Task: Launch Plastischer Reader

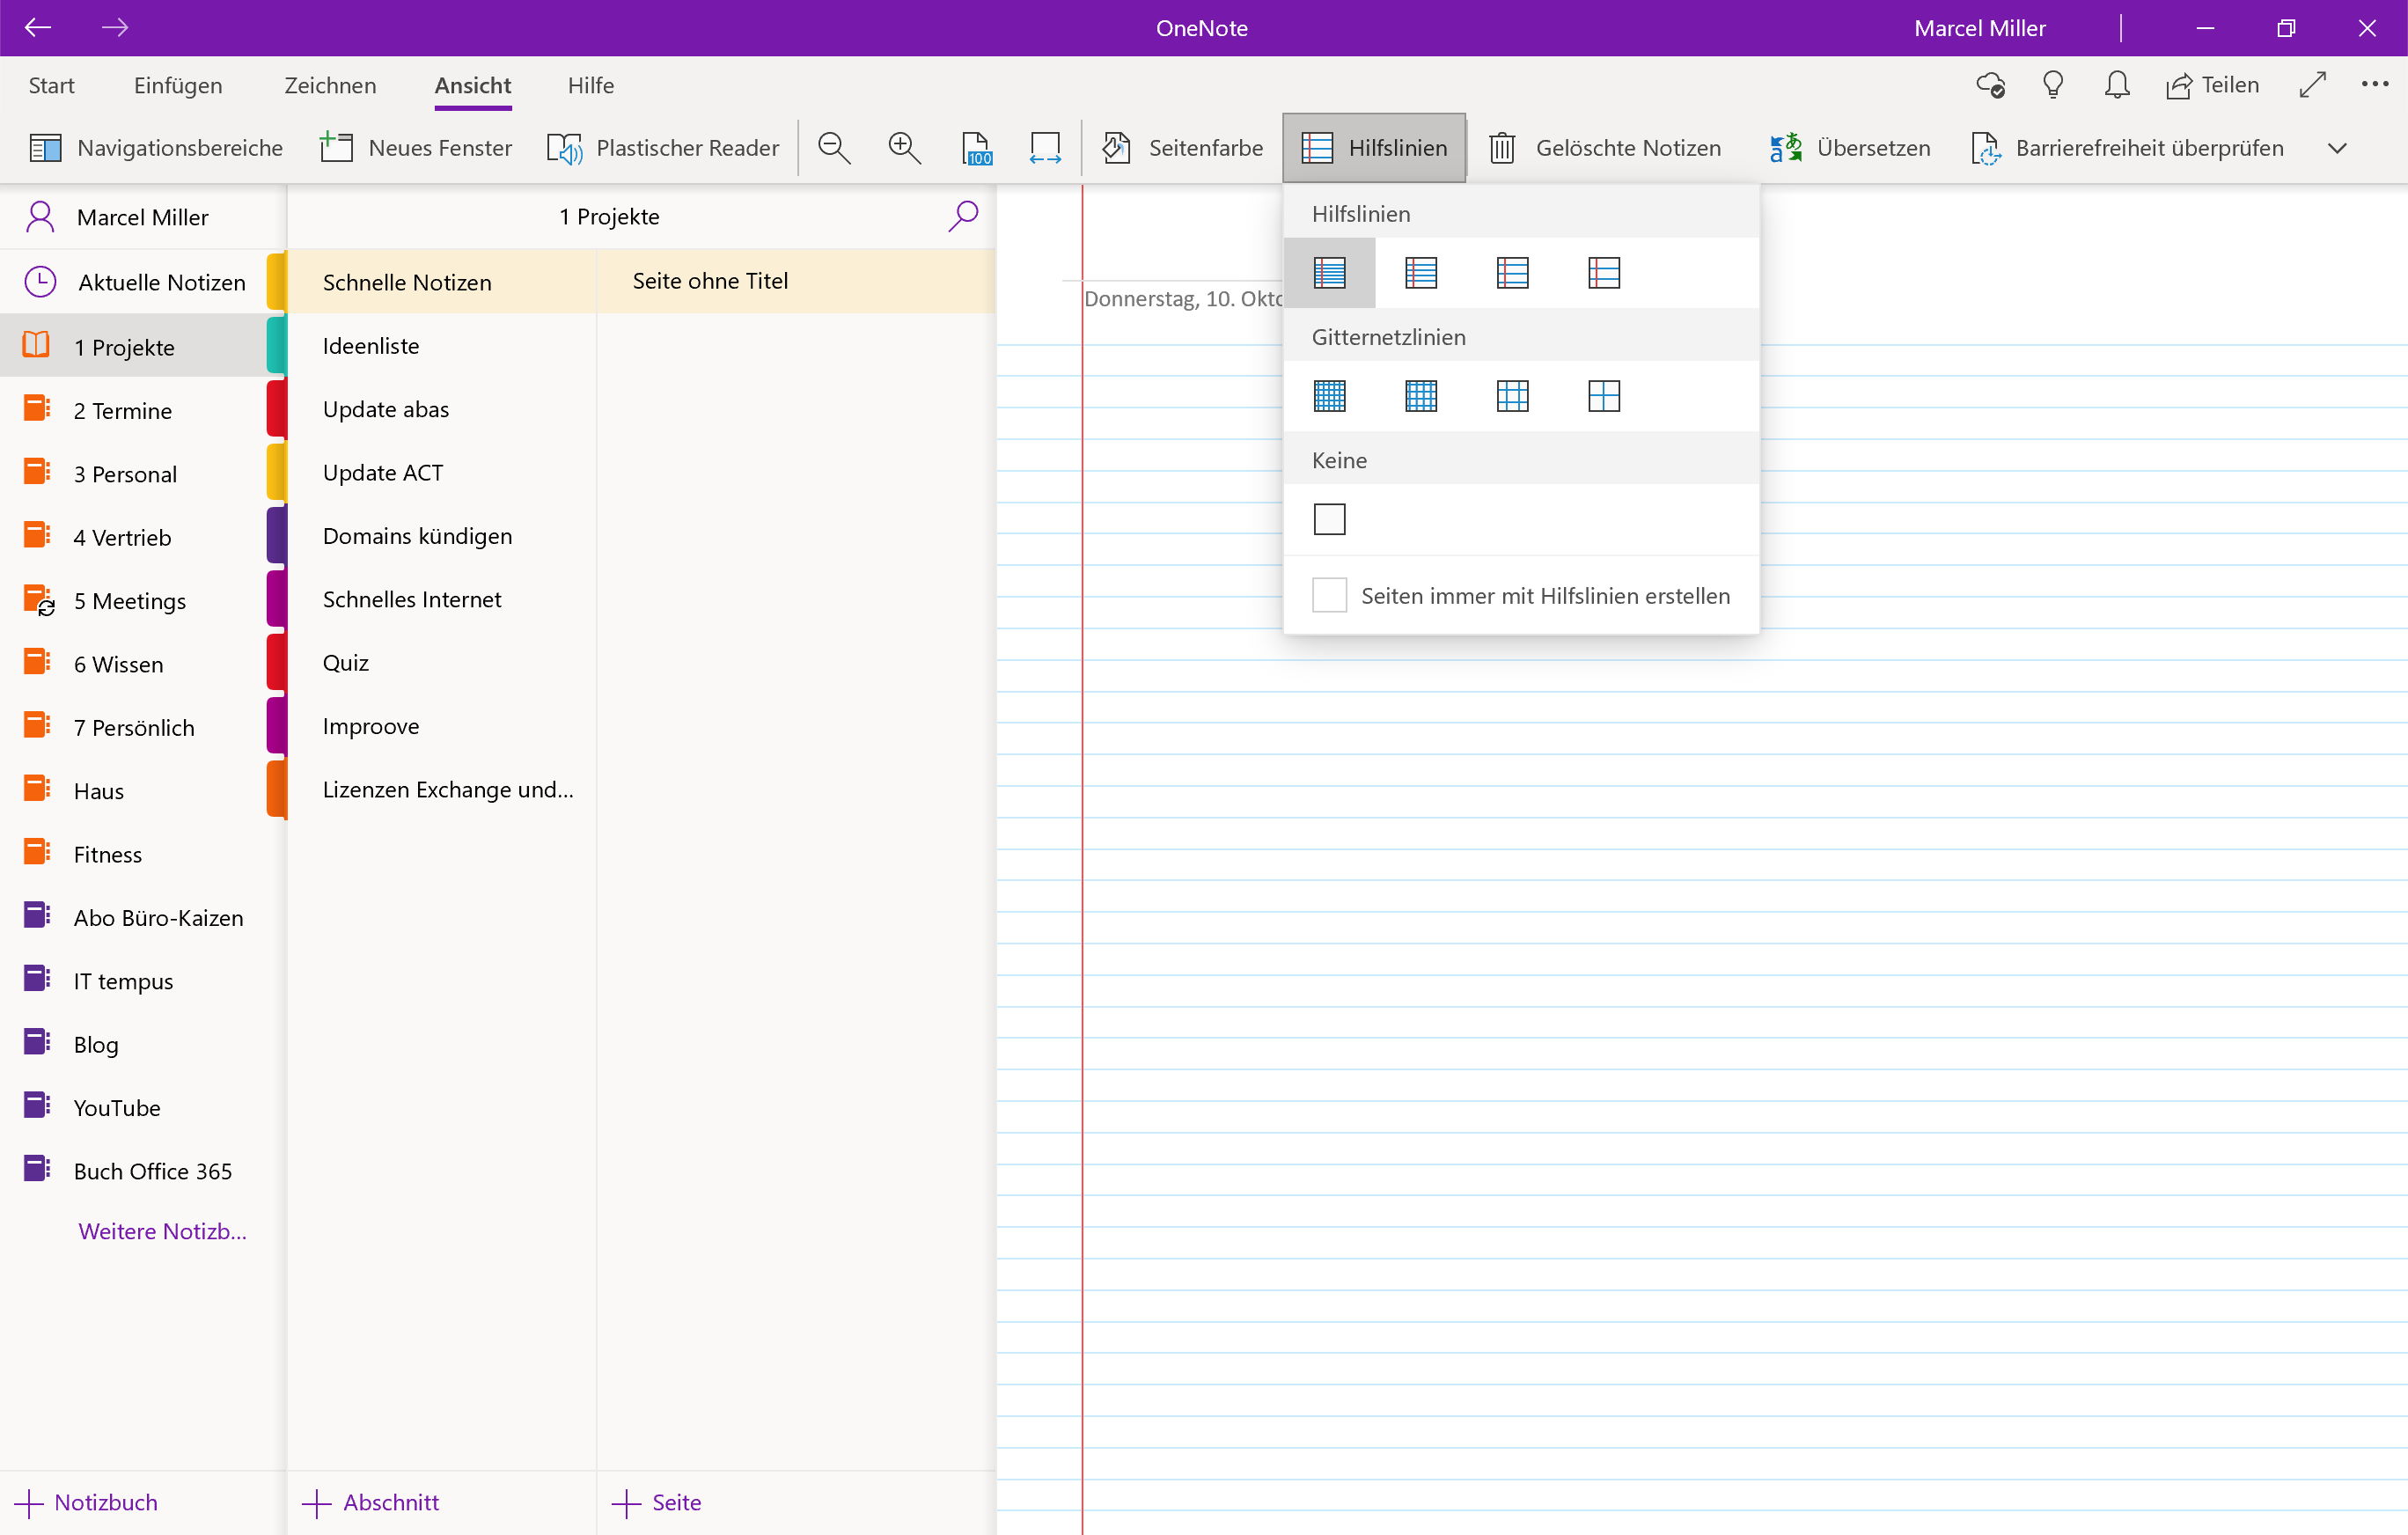Action: 663,148
